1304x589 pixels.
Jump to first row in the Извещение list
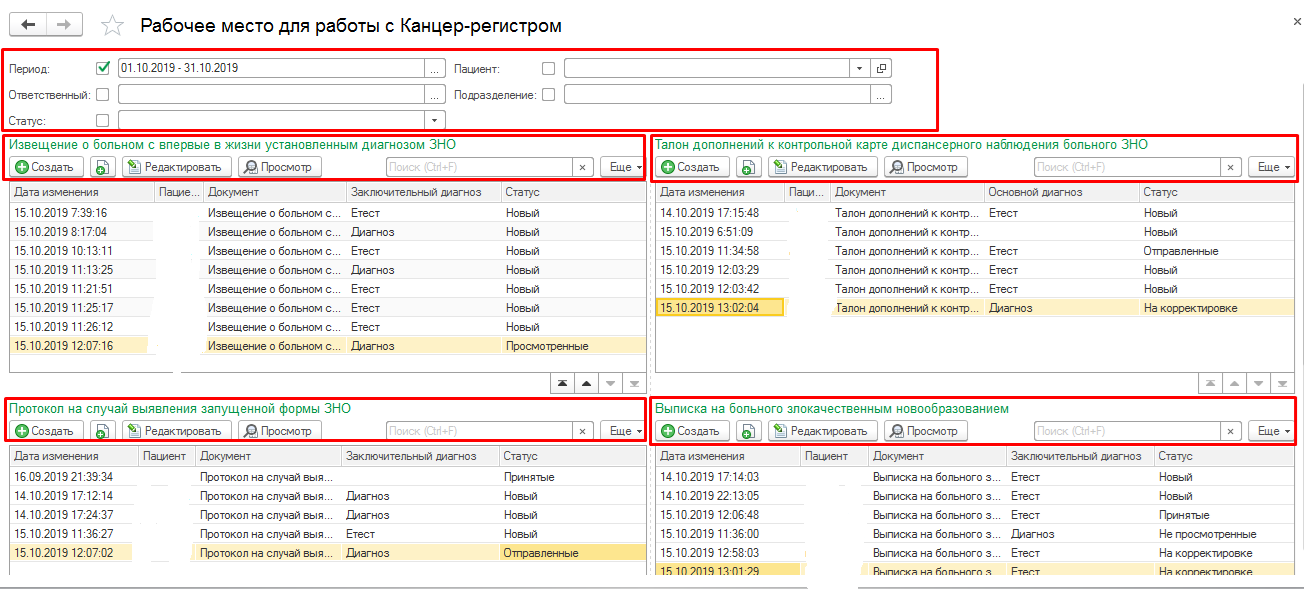(x=561, y=383)
